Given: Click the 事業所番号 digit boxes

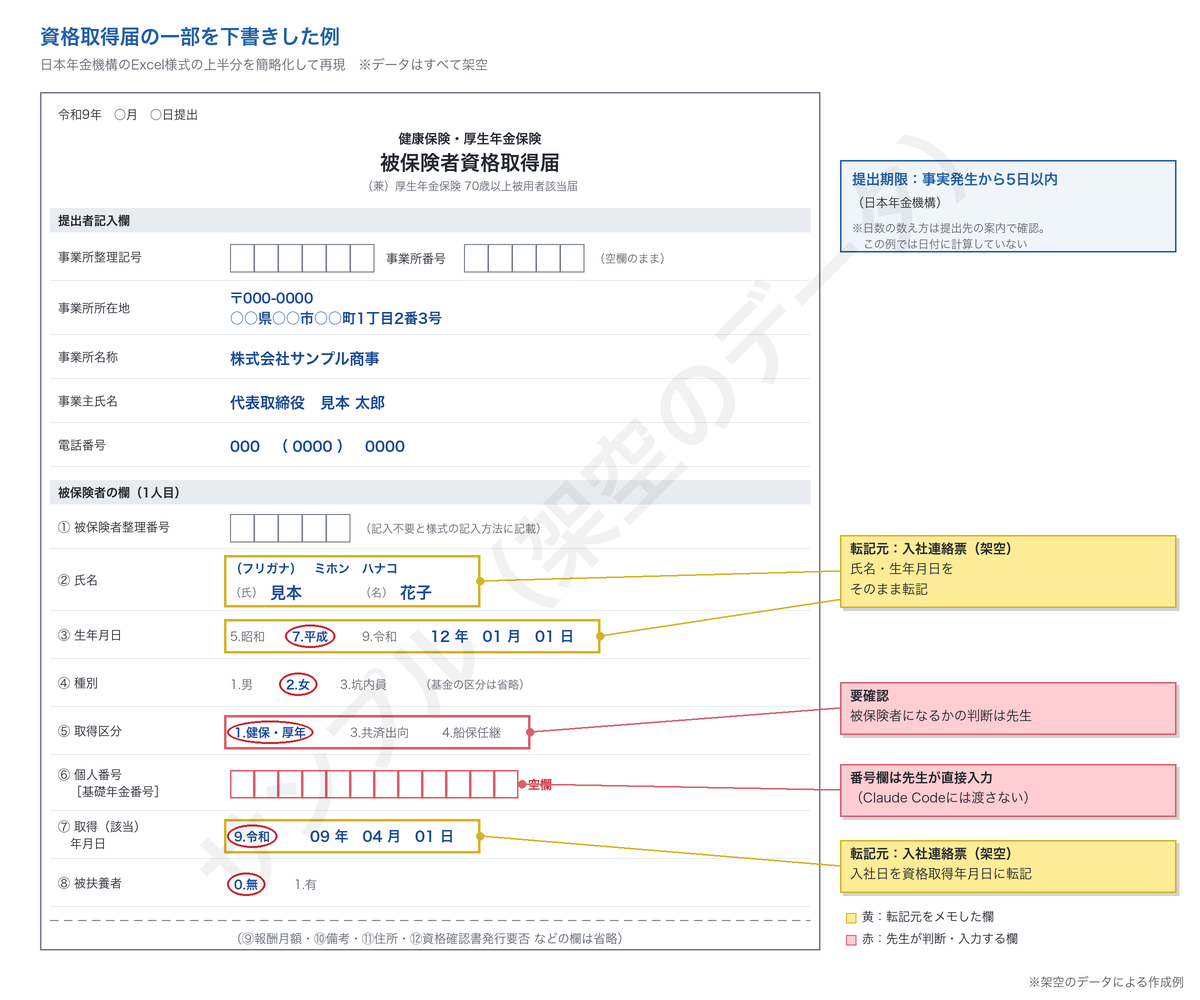Looking at the screenshot, I should 524,258.
